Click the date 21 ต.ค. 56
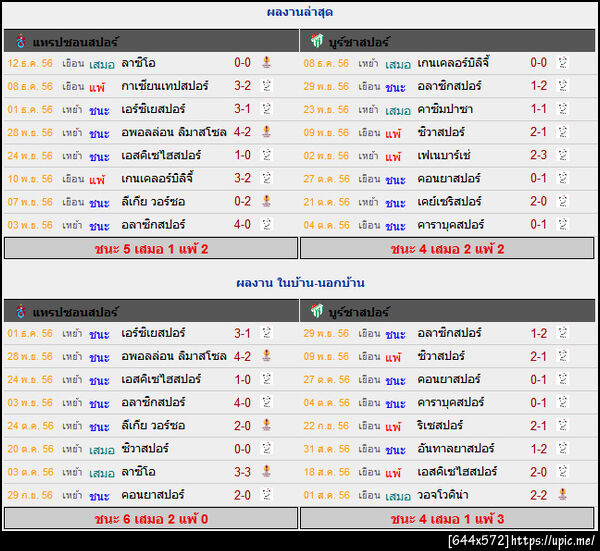 [x=326, y=202]
